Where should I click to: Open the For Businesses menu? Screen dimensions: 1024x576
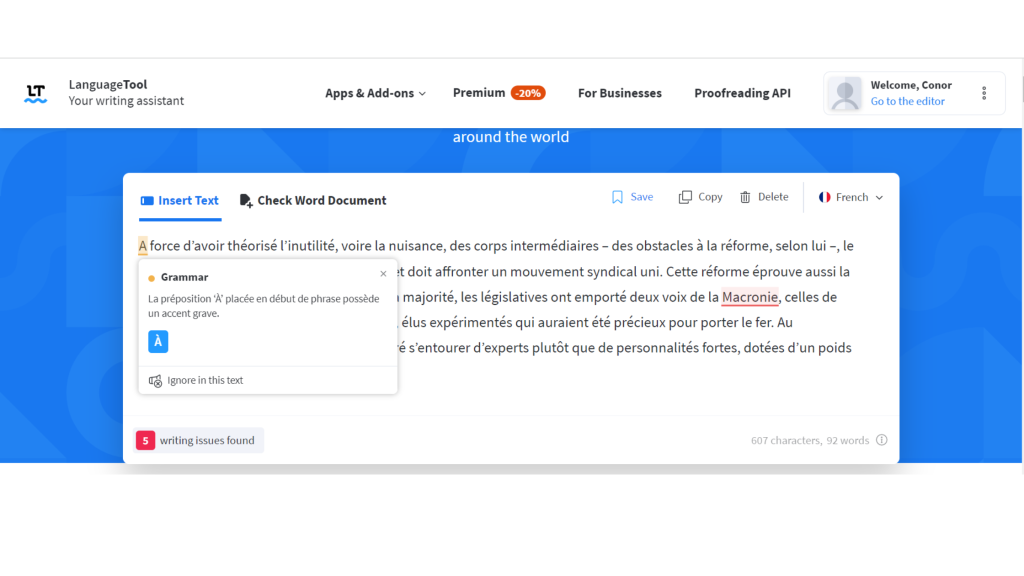(x=619, y=92)
